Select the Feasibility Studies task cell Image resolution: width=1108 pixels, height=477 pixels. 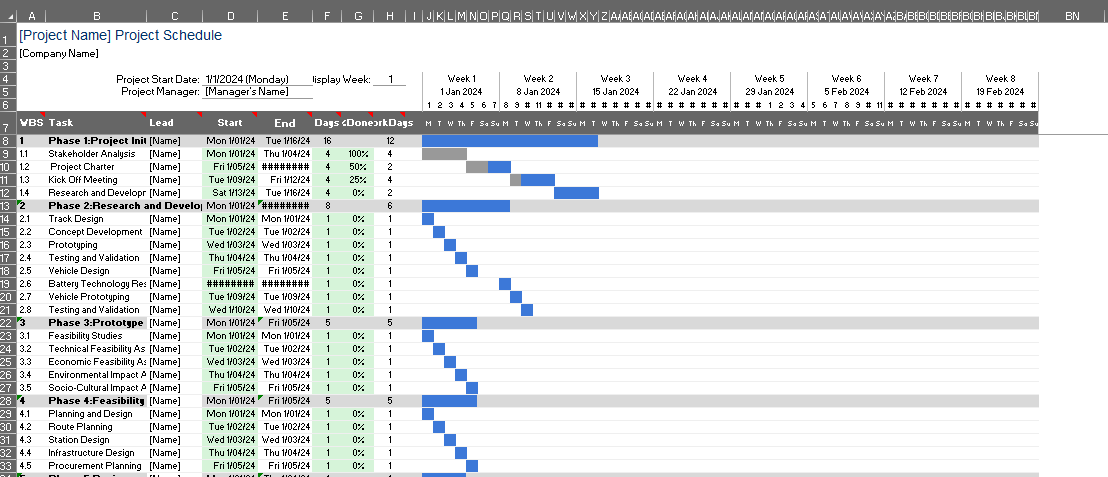coord(96,336)
